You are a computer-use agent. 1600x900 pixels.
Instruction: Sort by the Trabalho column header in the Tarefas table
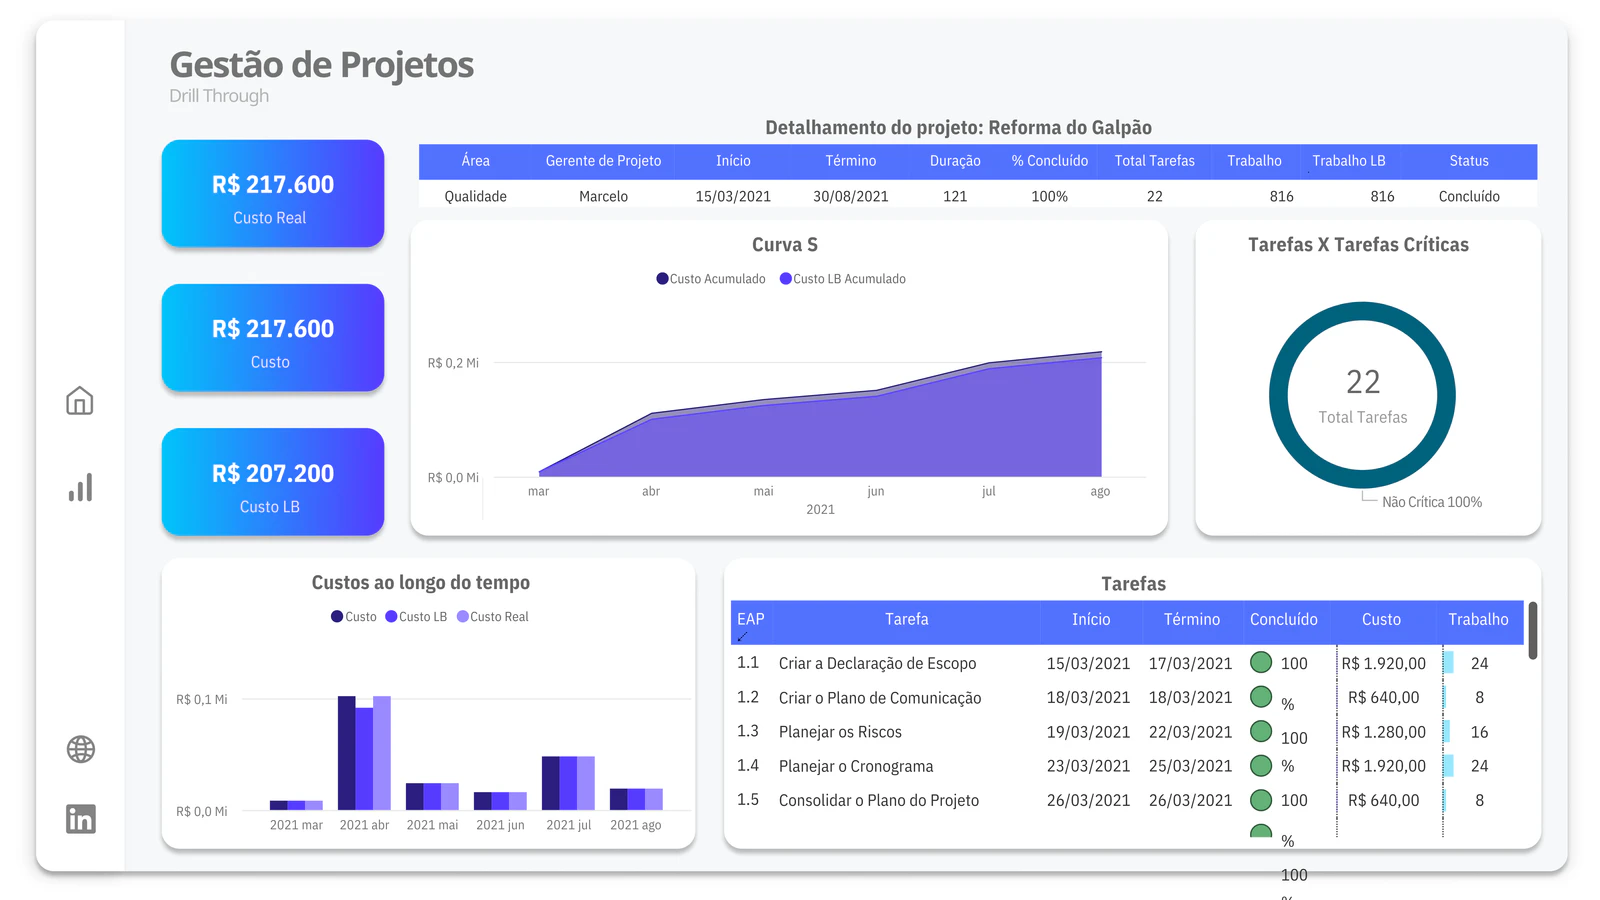pos(1478,620)
